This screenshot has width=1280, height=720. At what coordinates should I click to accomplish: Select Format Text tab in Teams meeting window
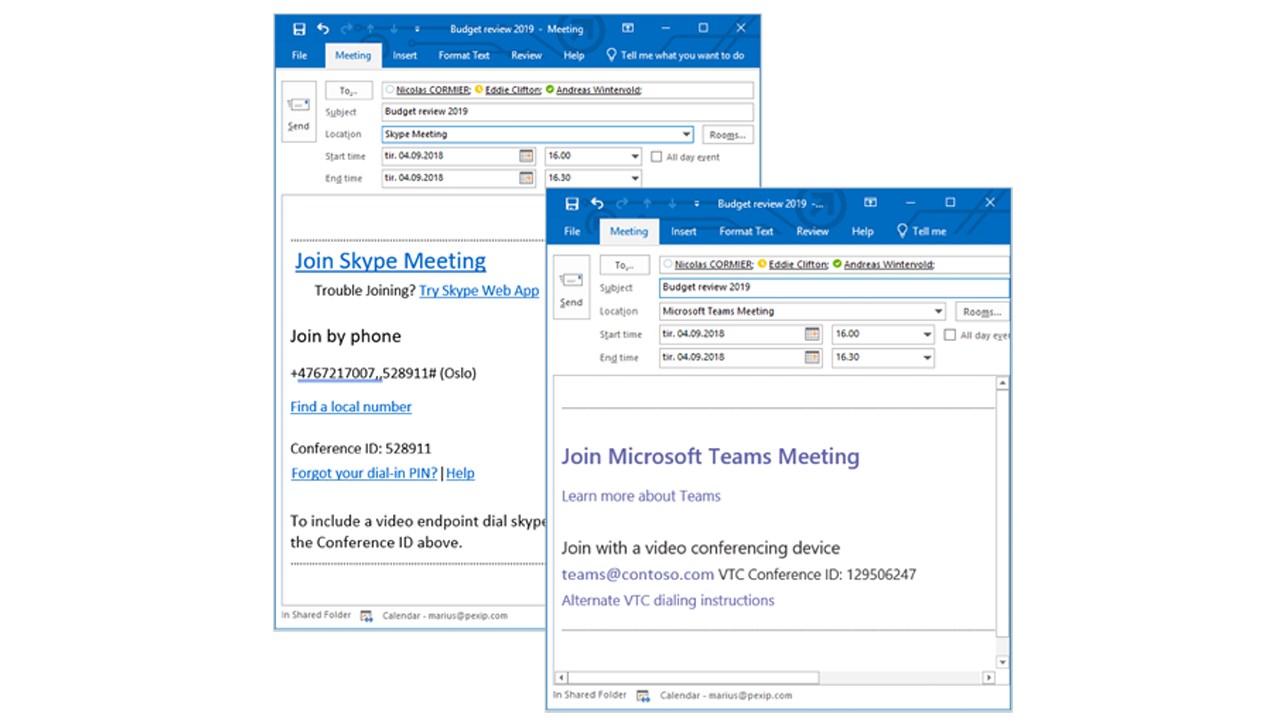(x=746, y=231)
